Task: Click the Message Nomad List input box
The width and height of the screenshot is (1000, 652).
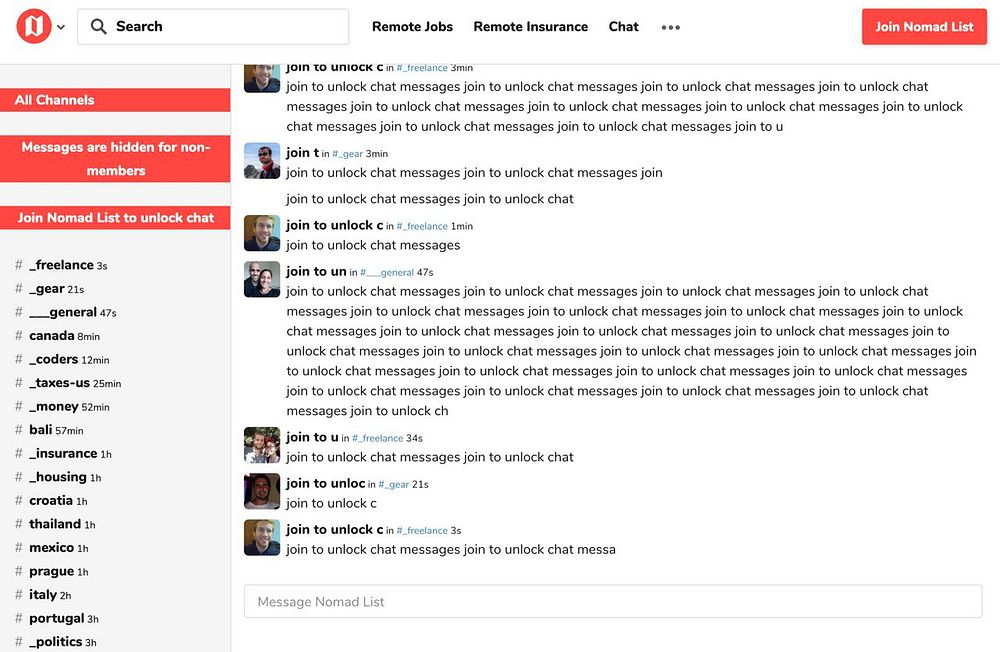Action: coord(613,602)
